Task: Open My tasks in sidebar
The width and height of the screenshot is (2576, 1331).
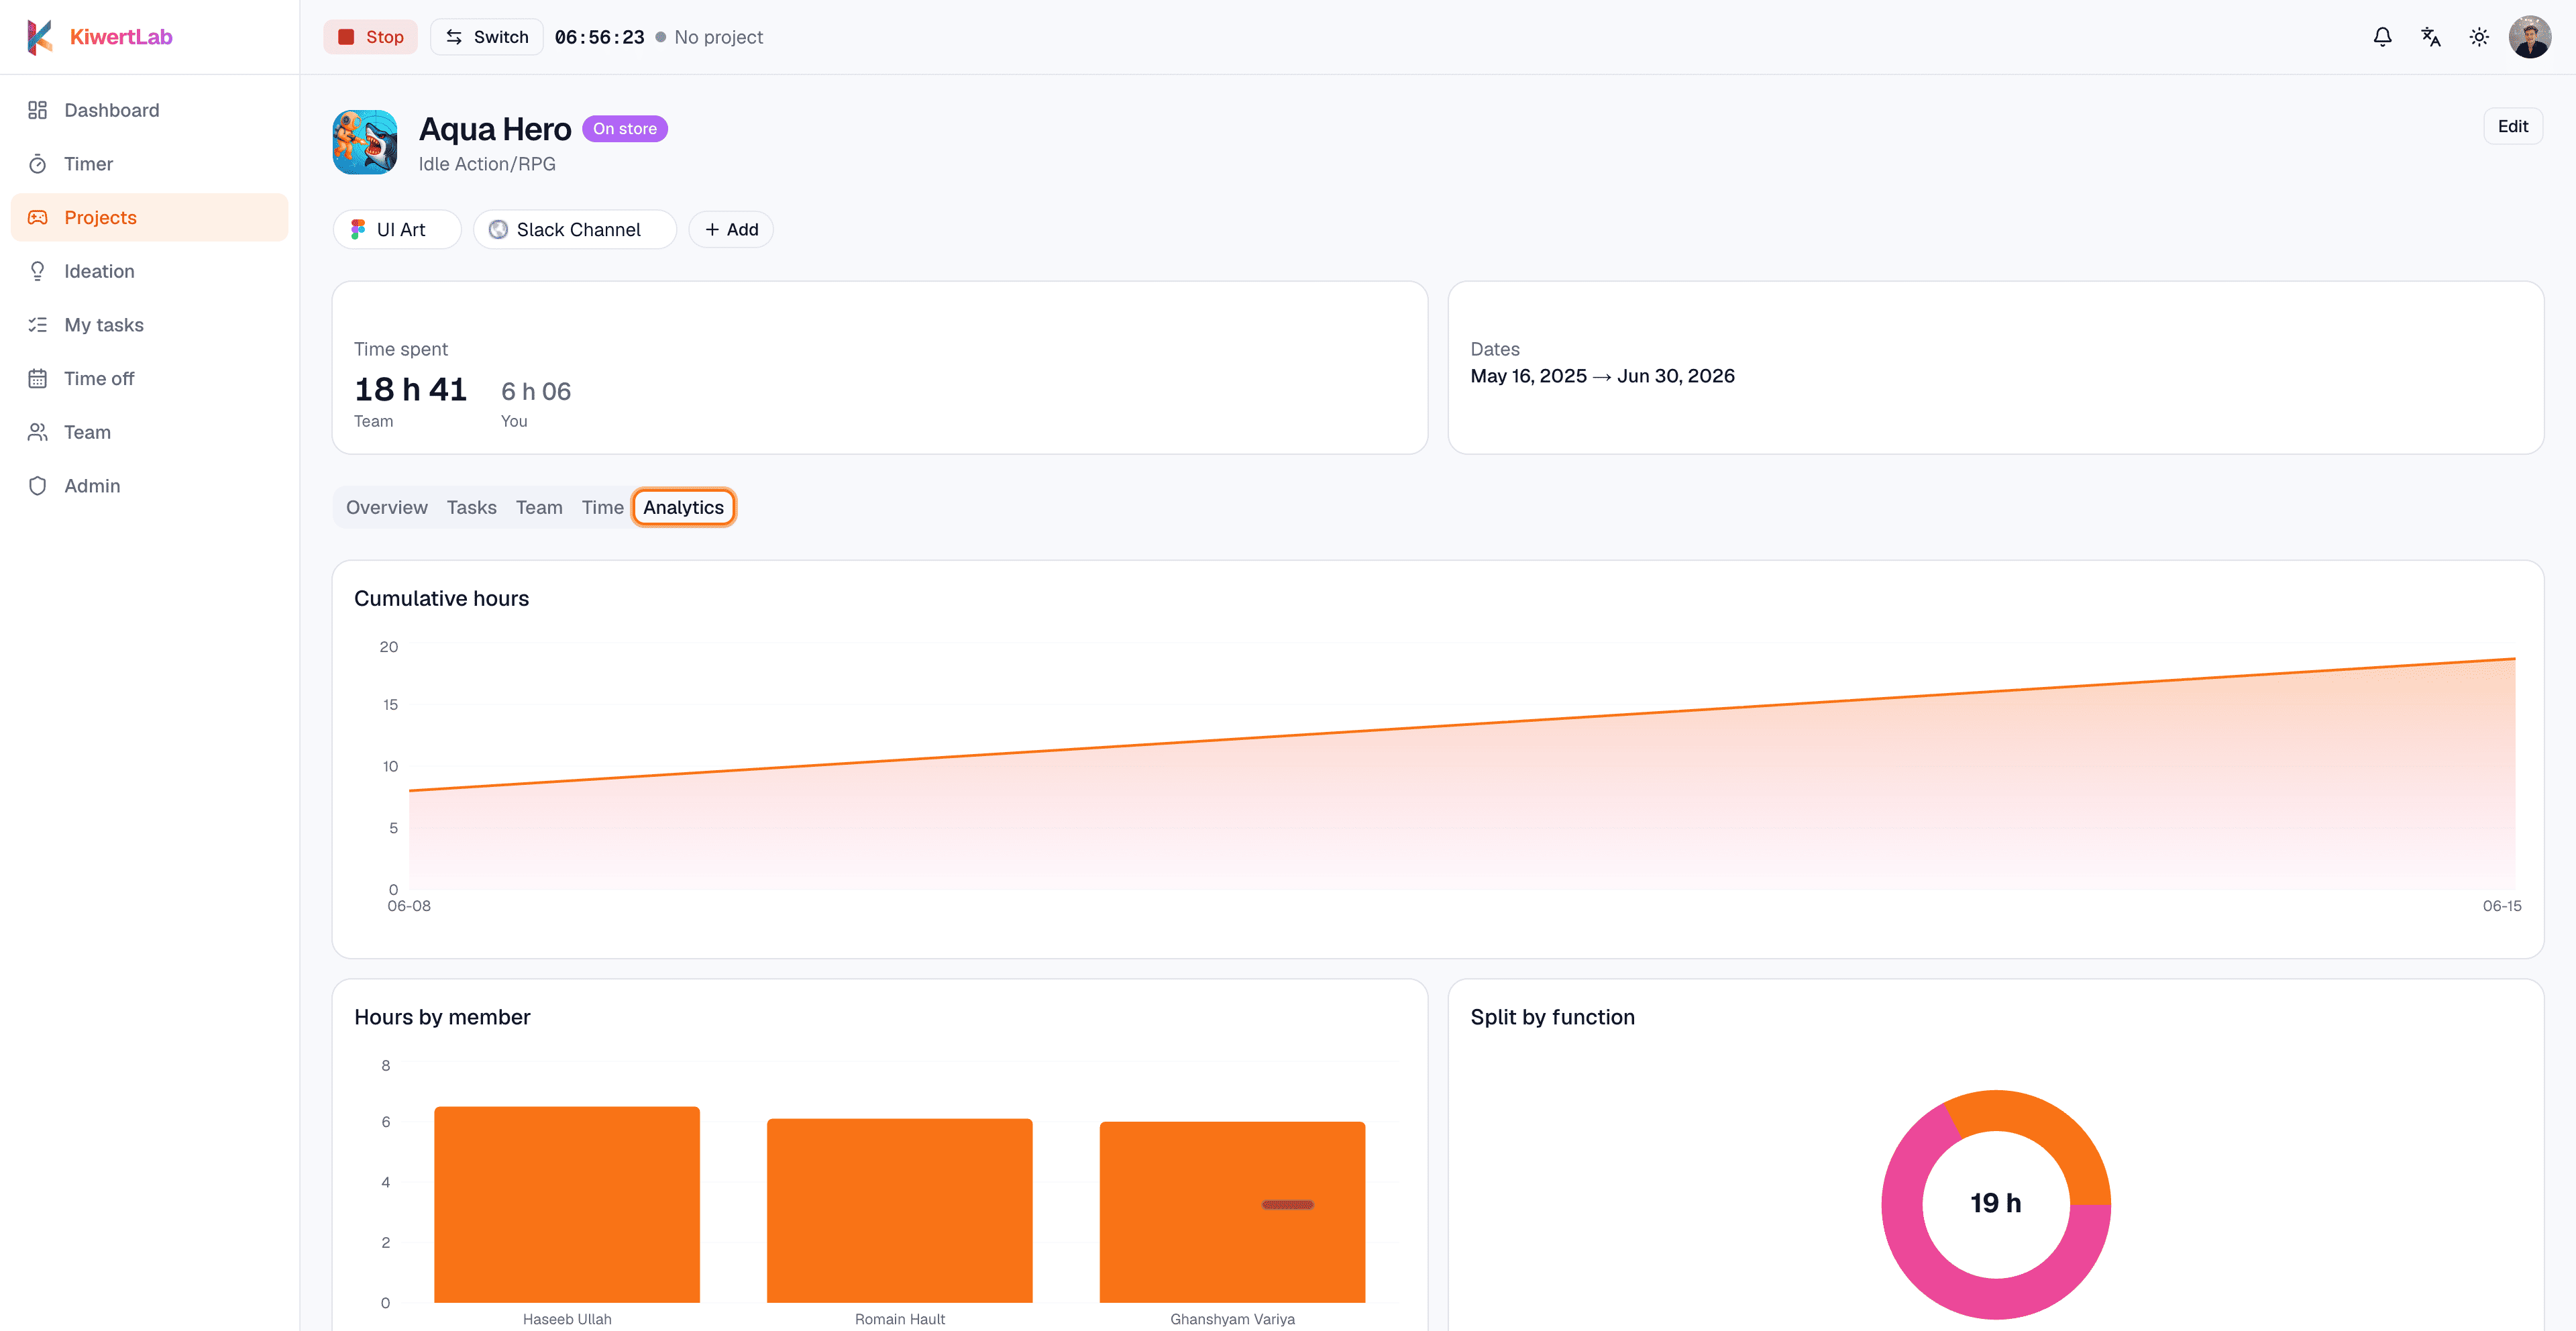Action: coord(149,325)
